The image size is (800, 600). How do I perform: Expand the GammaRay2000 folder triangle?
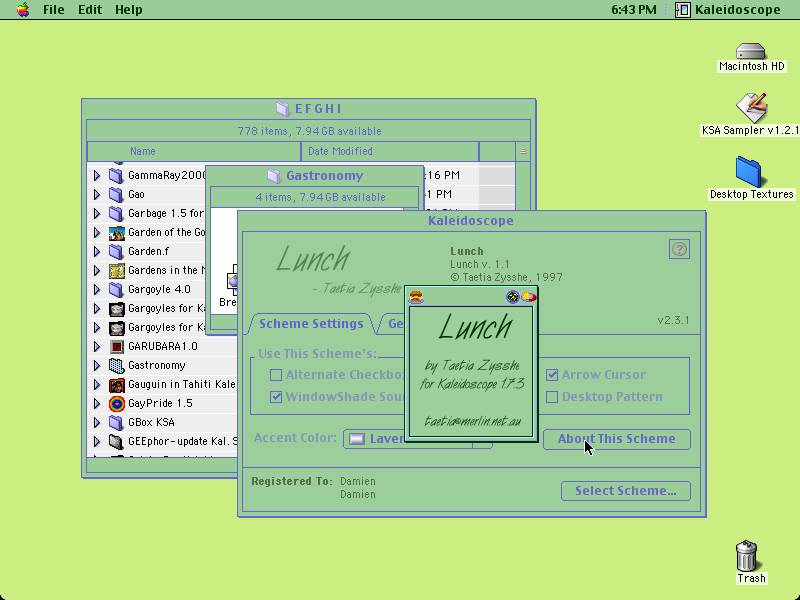tap(97, 176)
